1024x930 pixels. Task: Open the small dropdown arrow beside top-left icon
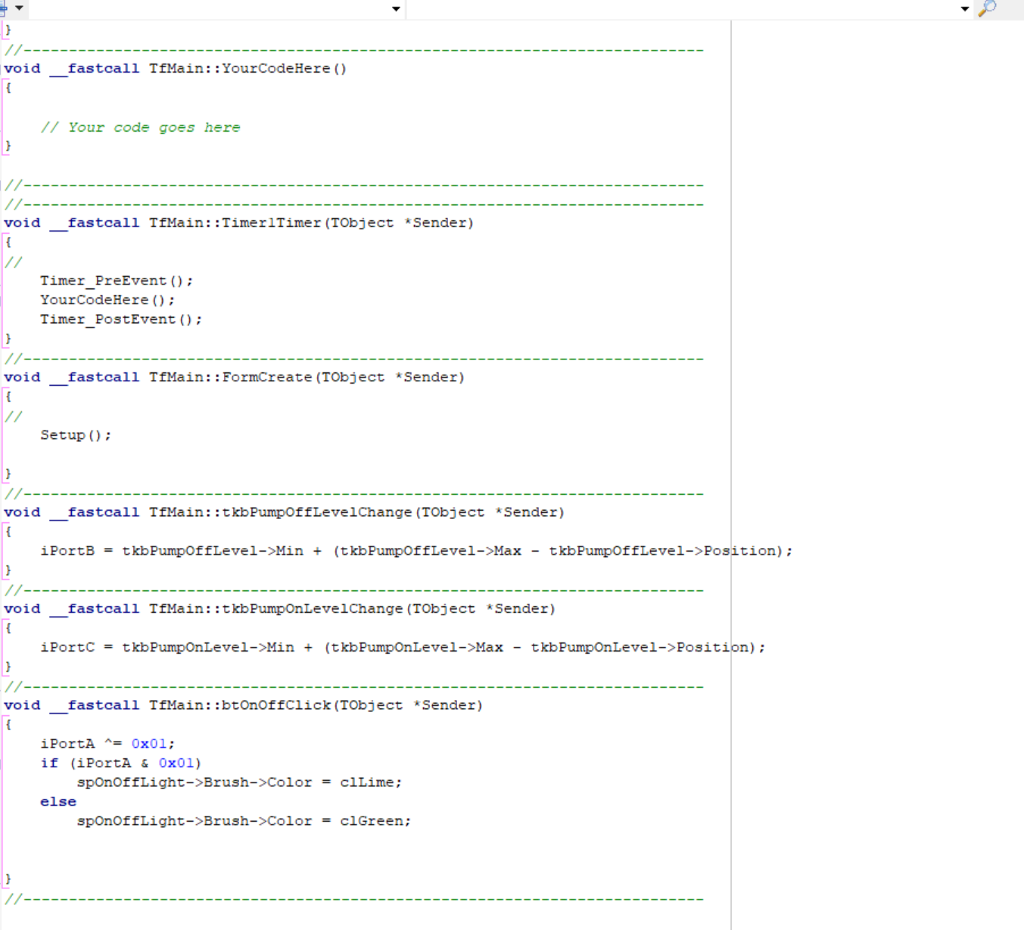(x=19, y=8)
